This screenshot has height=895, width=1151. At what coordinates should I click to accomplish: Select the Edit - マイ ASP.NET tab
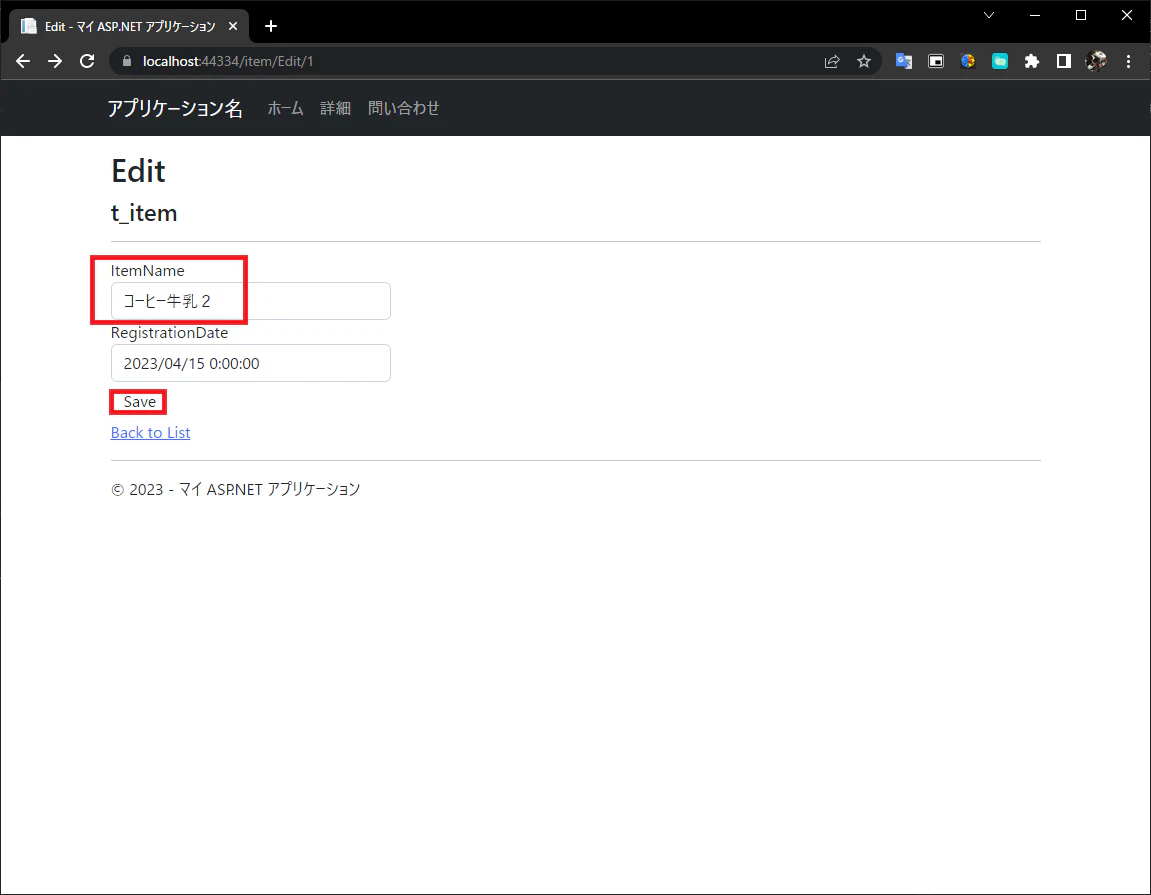pyautogui.click(x=129, y=26)
